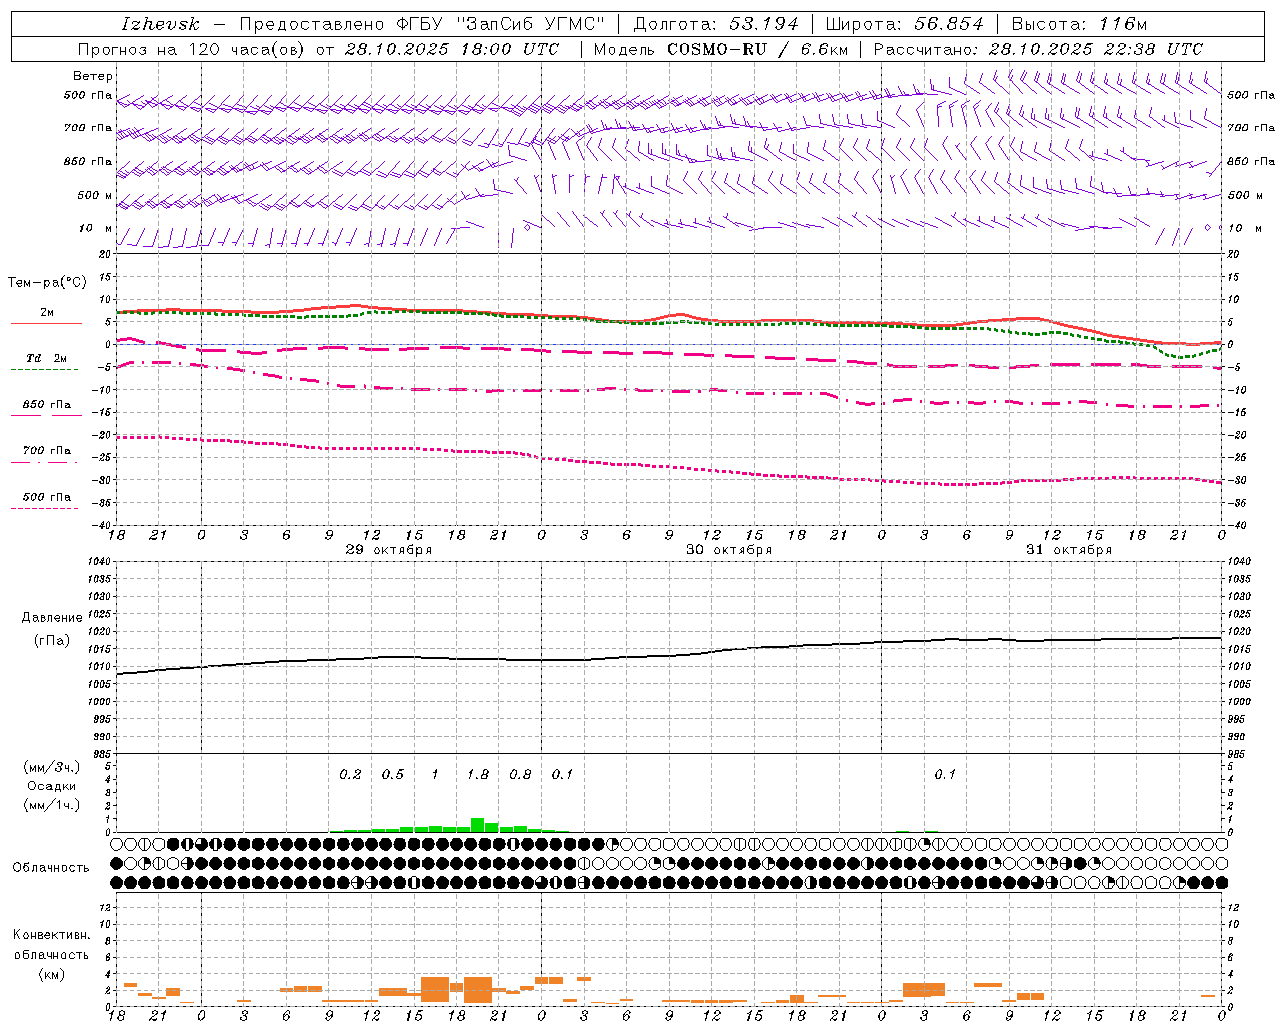Click the '1.8' precipitation amount value

(478, 775)
